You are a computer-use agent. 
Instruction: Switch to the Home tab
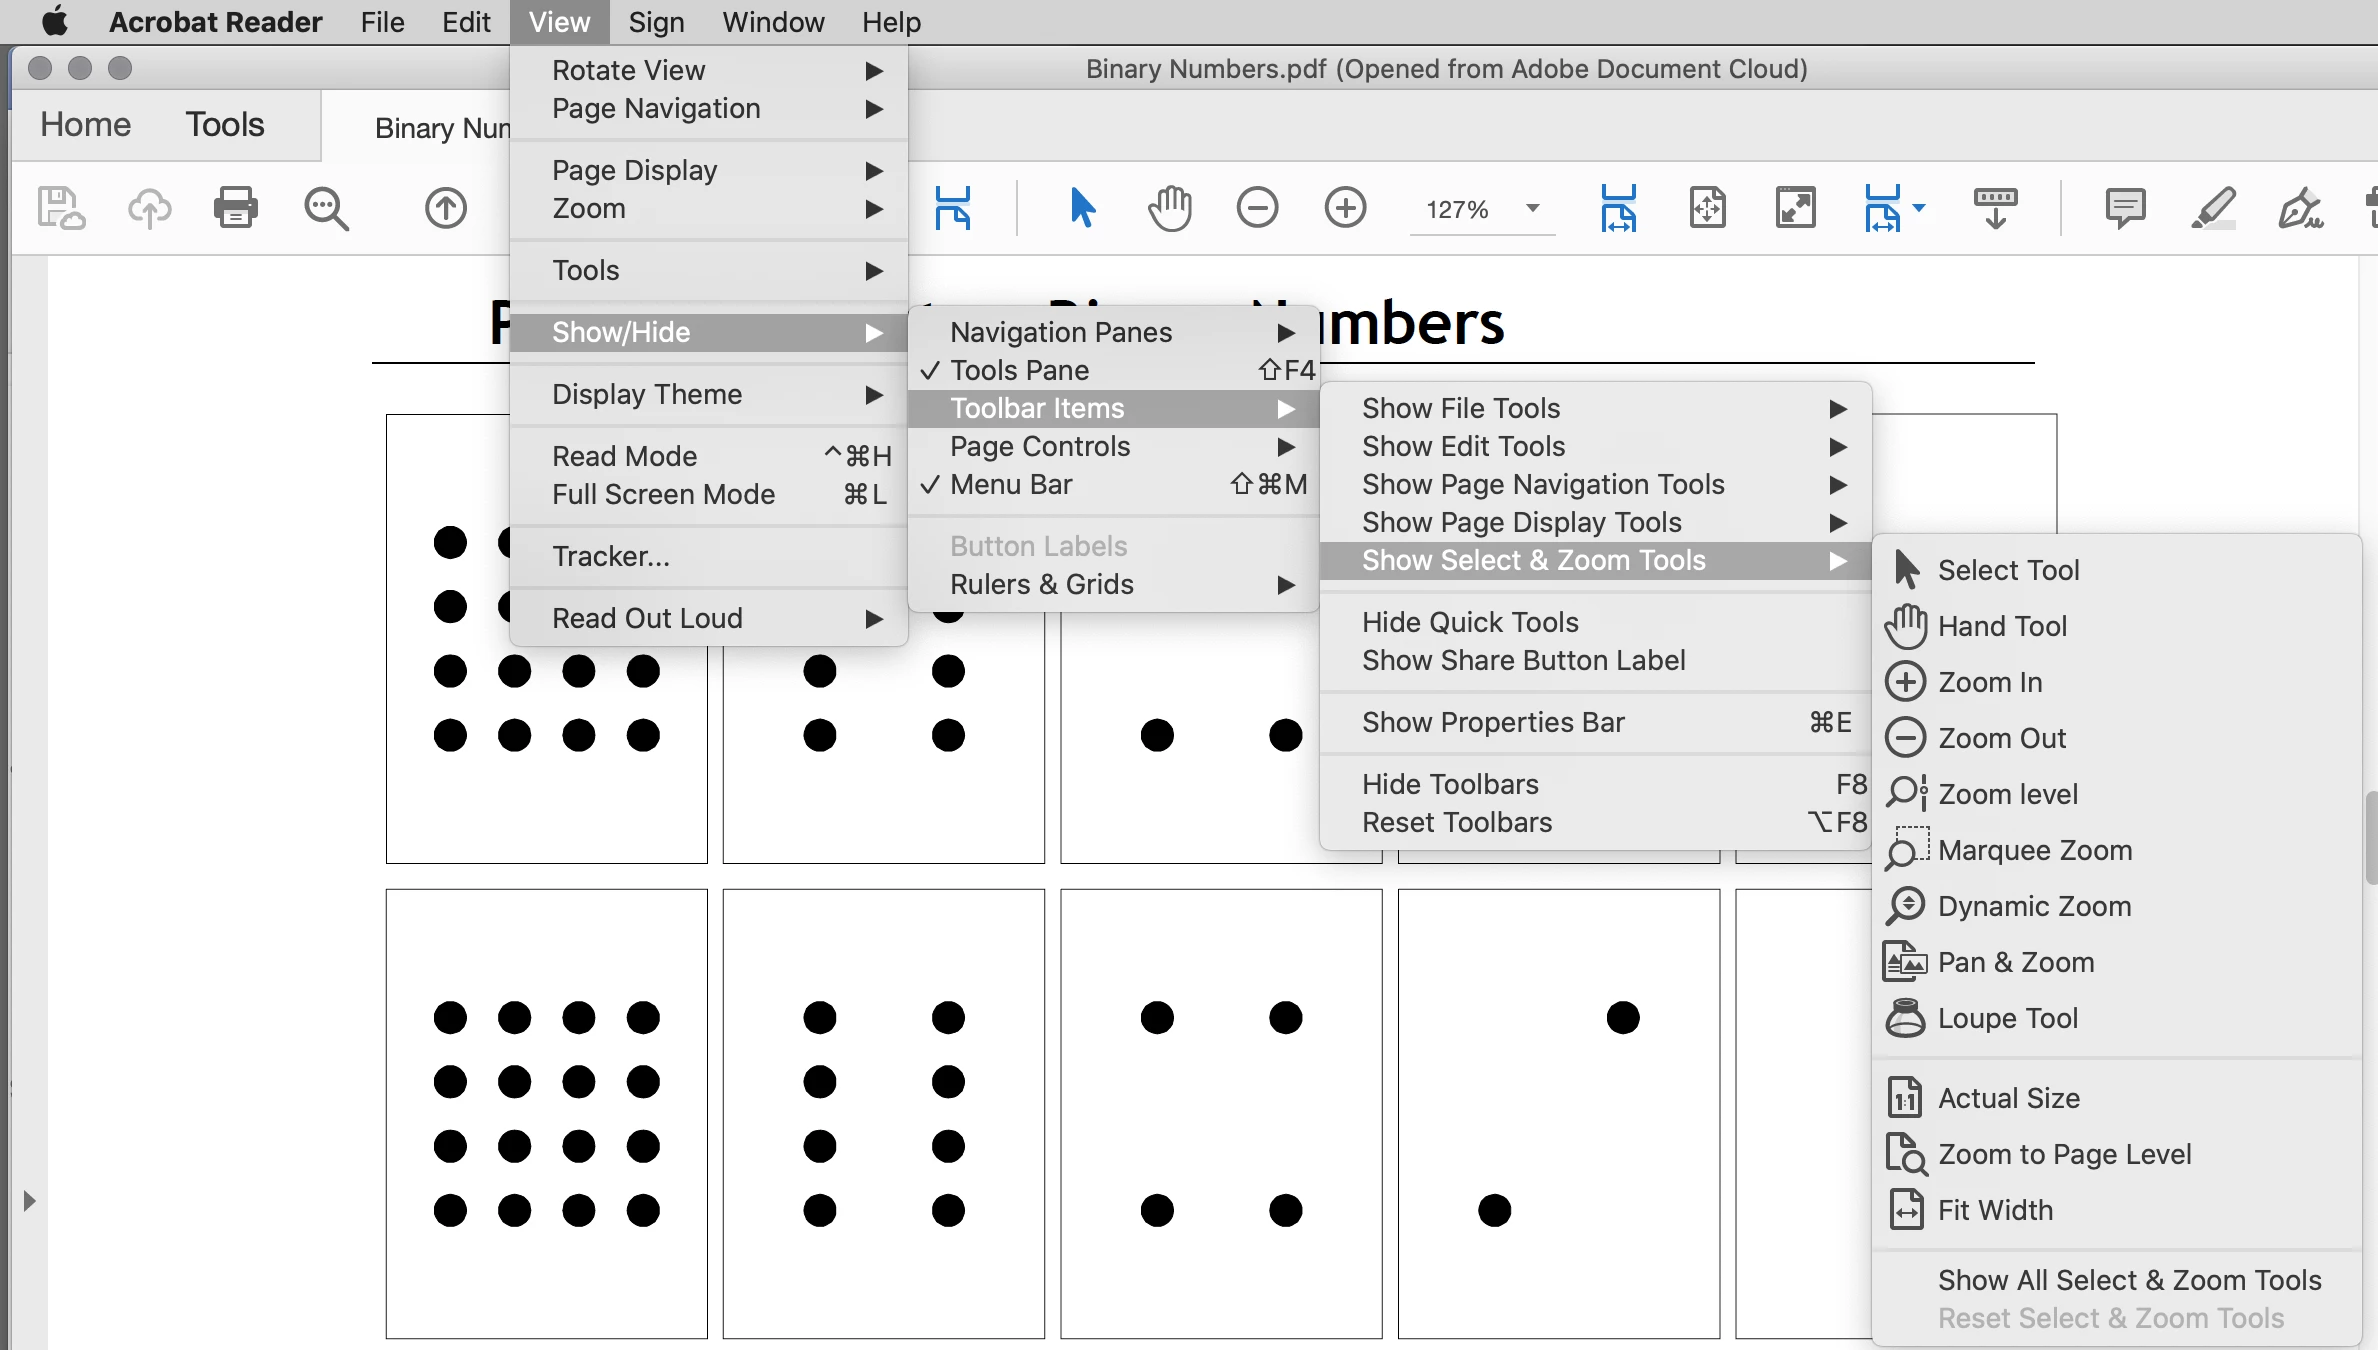(x=85, y=124)
